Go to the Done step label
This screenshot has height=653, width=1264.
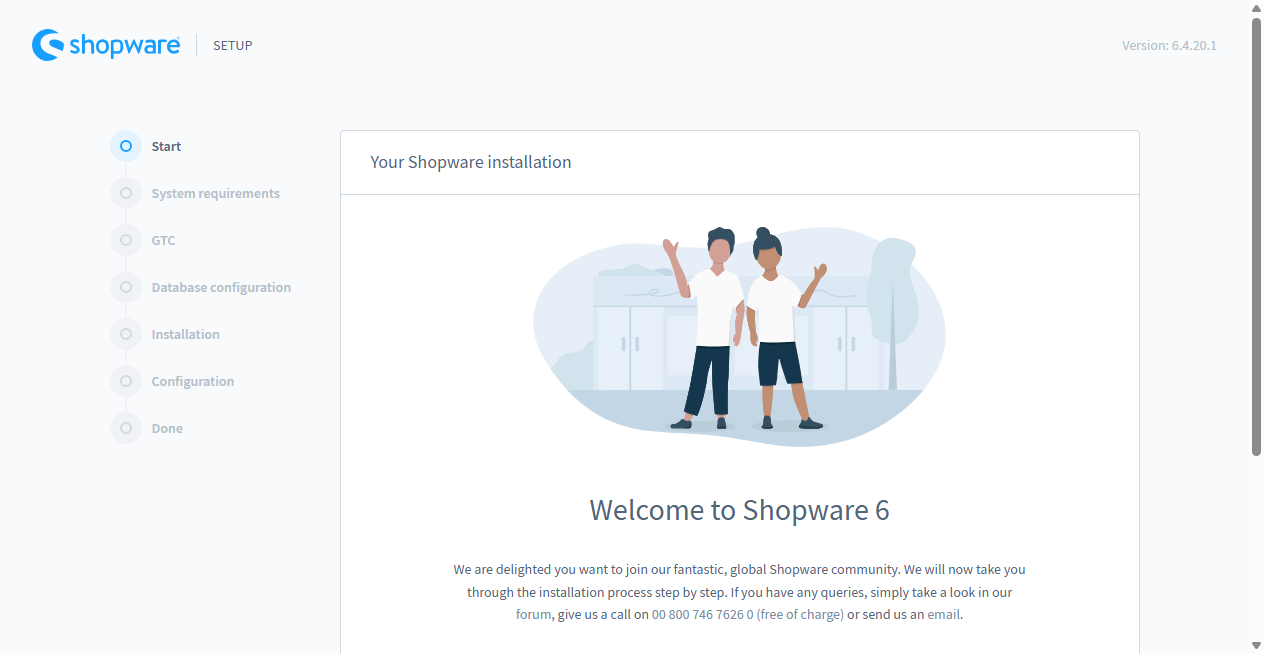(x=167, y=428)
